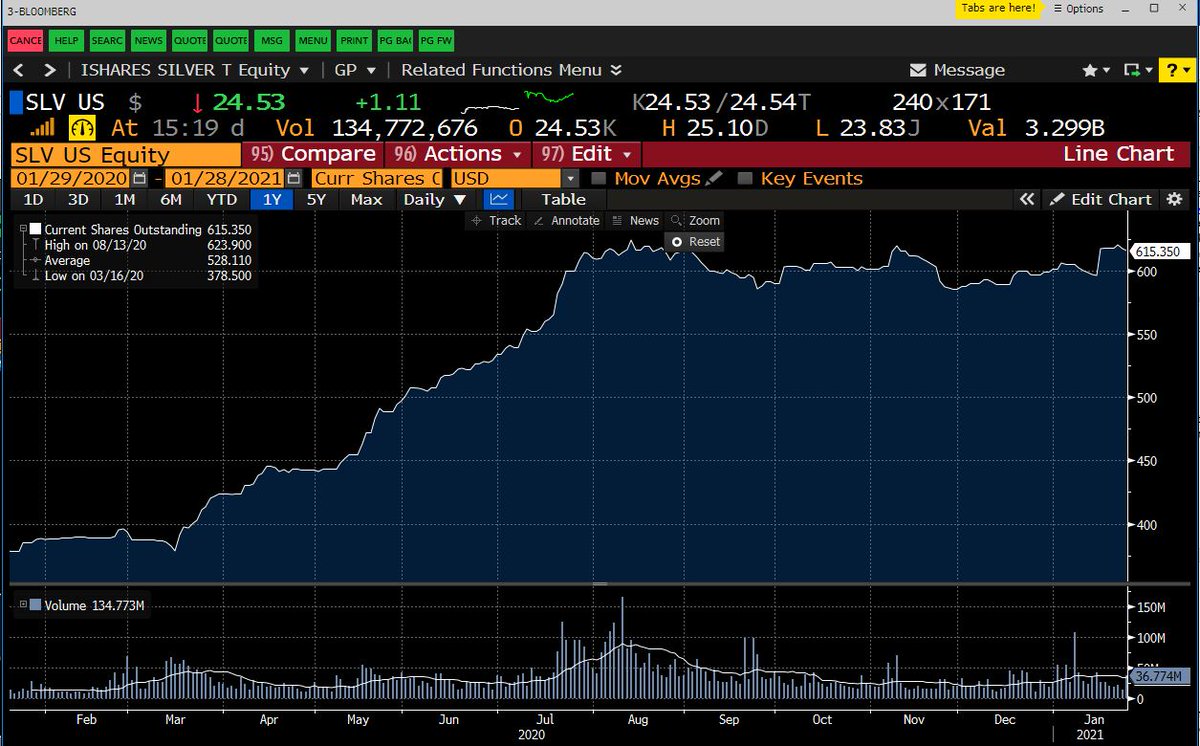Image resolution: width=1200 pixels, height=746 pixels.
Task: Click the green PRINT key button
Action: click(x=354, y=41)
